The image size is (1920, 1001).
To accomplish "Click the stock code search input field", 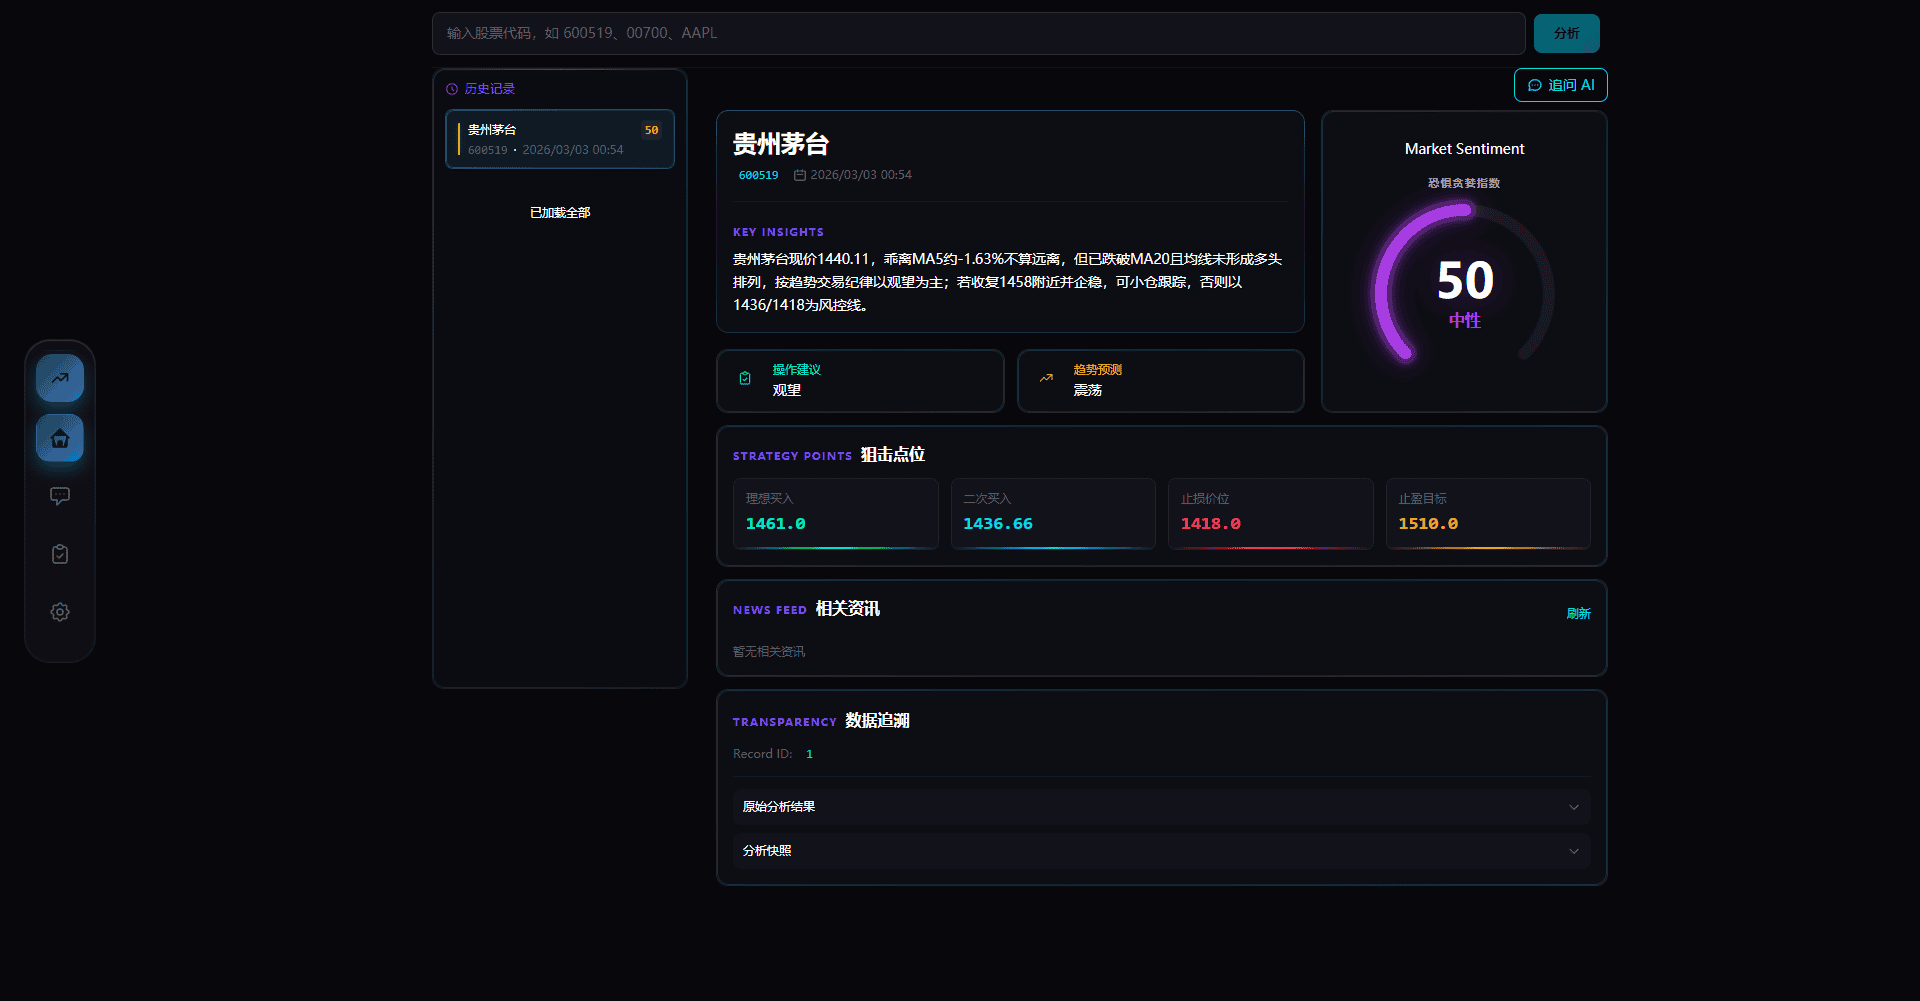I will point(978,33).
